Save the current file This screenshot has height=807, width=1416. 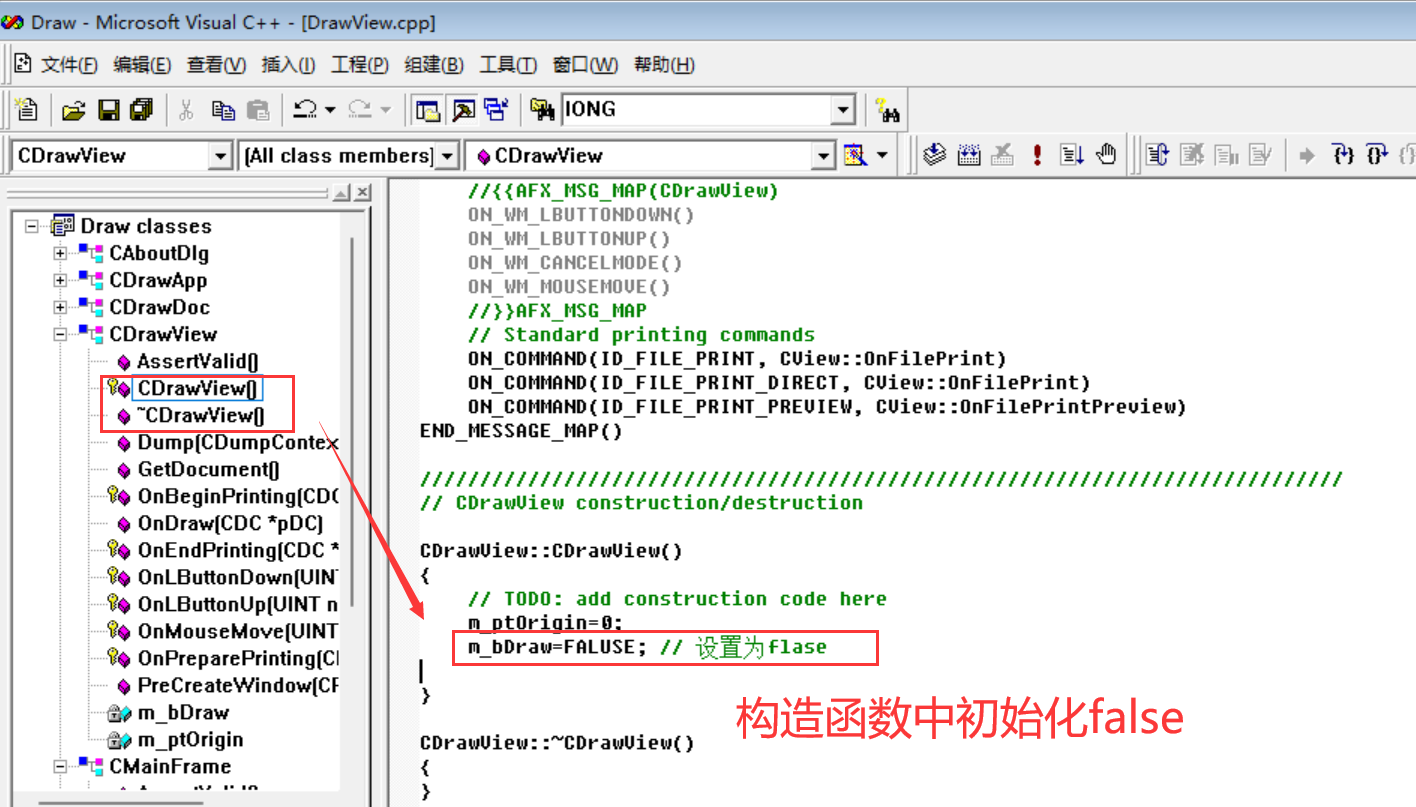(108, 110)
